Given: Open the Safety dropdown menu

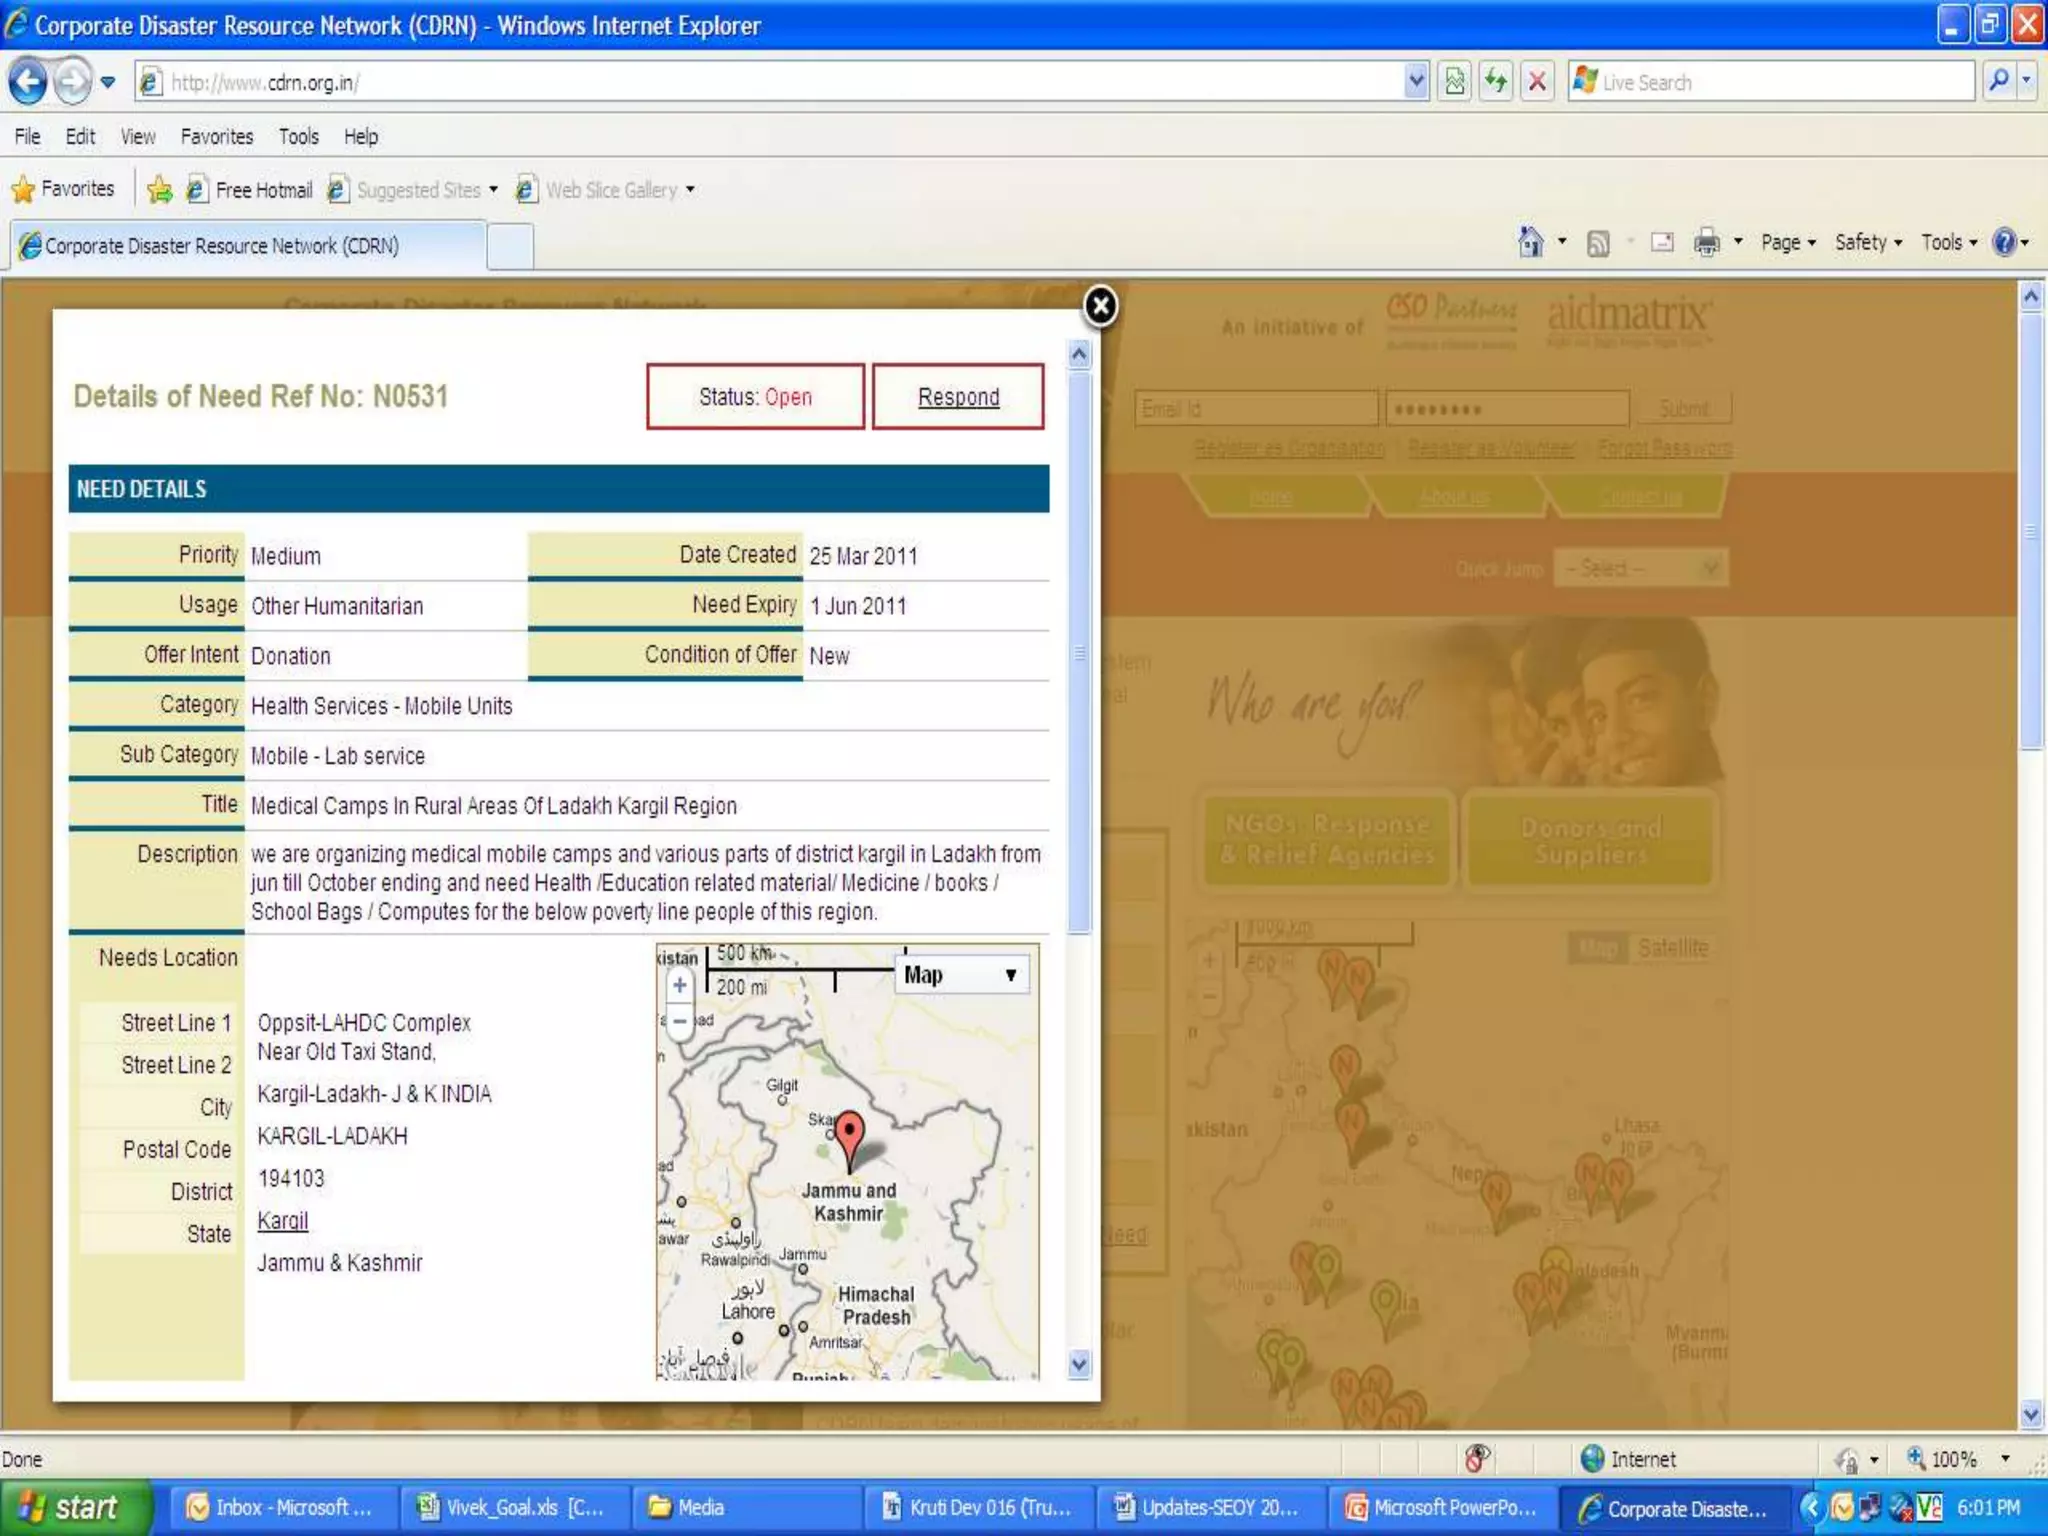Looking at the screenshot, I should 1868,242.
